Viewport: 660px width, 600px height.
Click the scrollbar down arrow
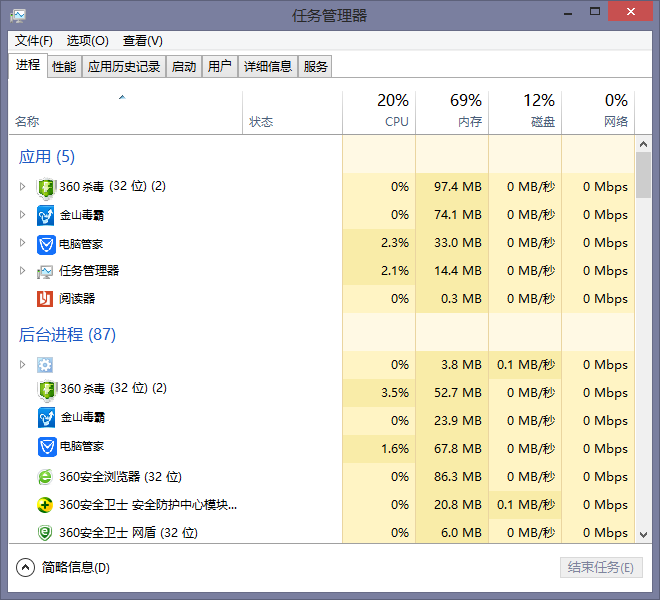point(643,535)
